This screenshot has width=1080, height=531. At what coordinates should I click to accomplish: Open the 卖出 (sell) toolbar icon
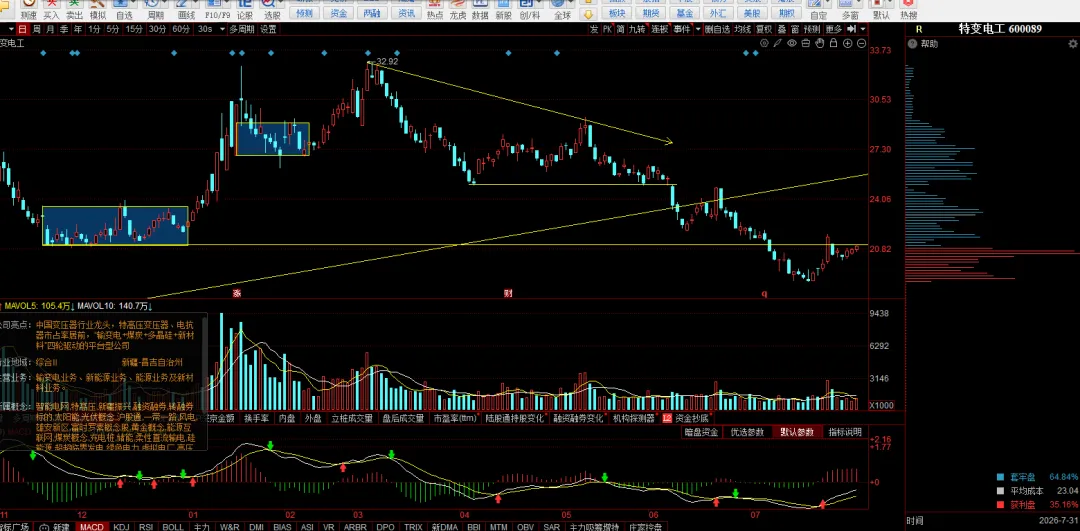74,9
